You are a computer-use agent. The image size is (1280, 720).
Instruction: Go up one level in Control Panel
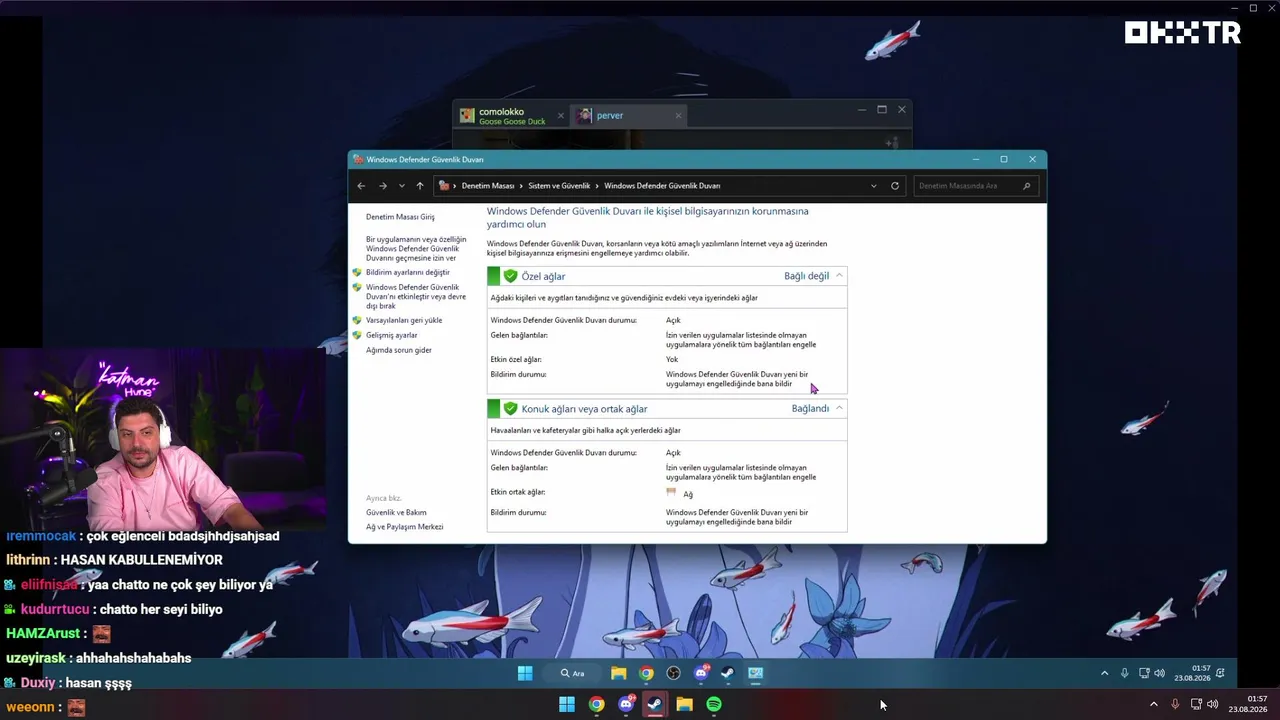click(x=420, y=186)
